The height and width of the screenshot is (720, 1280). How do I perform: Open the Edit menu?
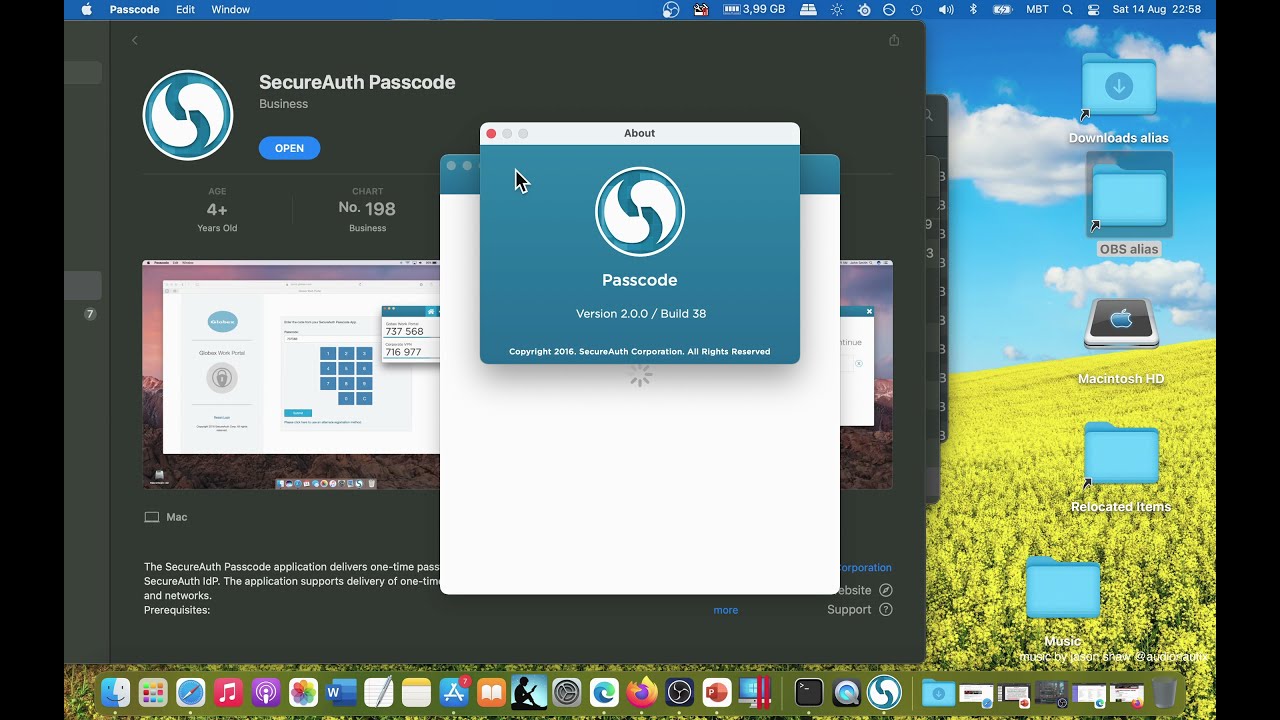(185, 9)
